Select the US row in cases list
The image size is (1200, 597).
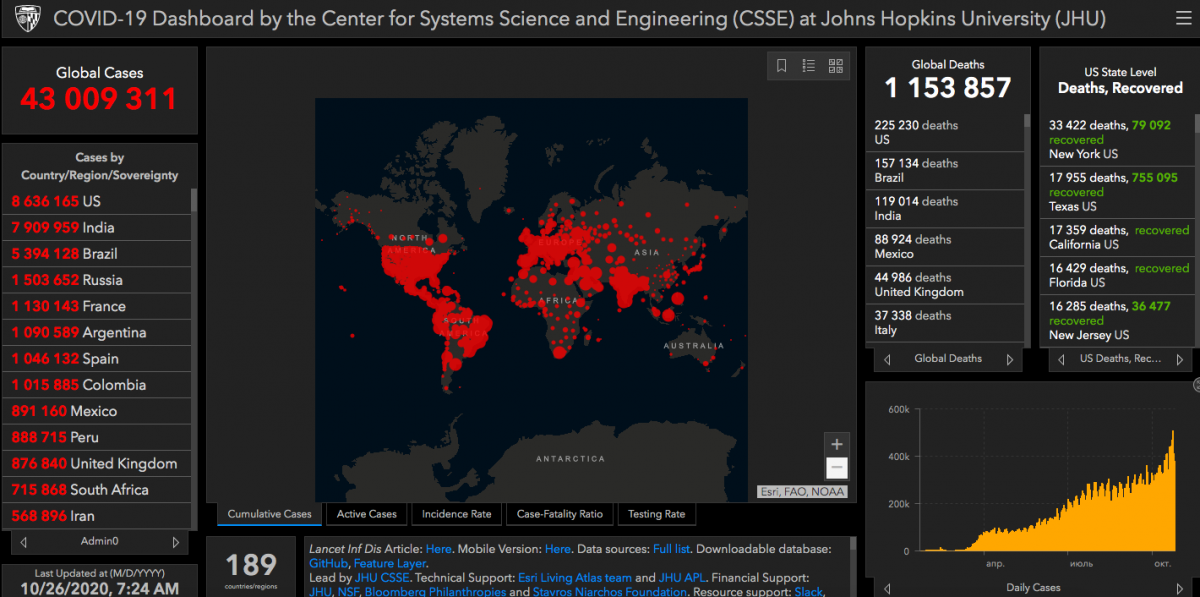(x=97, y=201)
